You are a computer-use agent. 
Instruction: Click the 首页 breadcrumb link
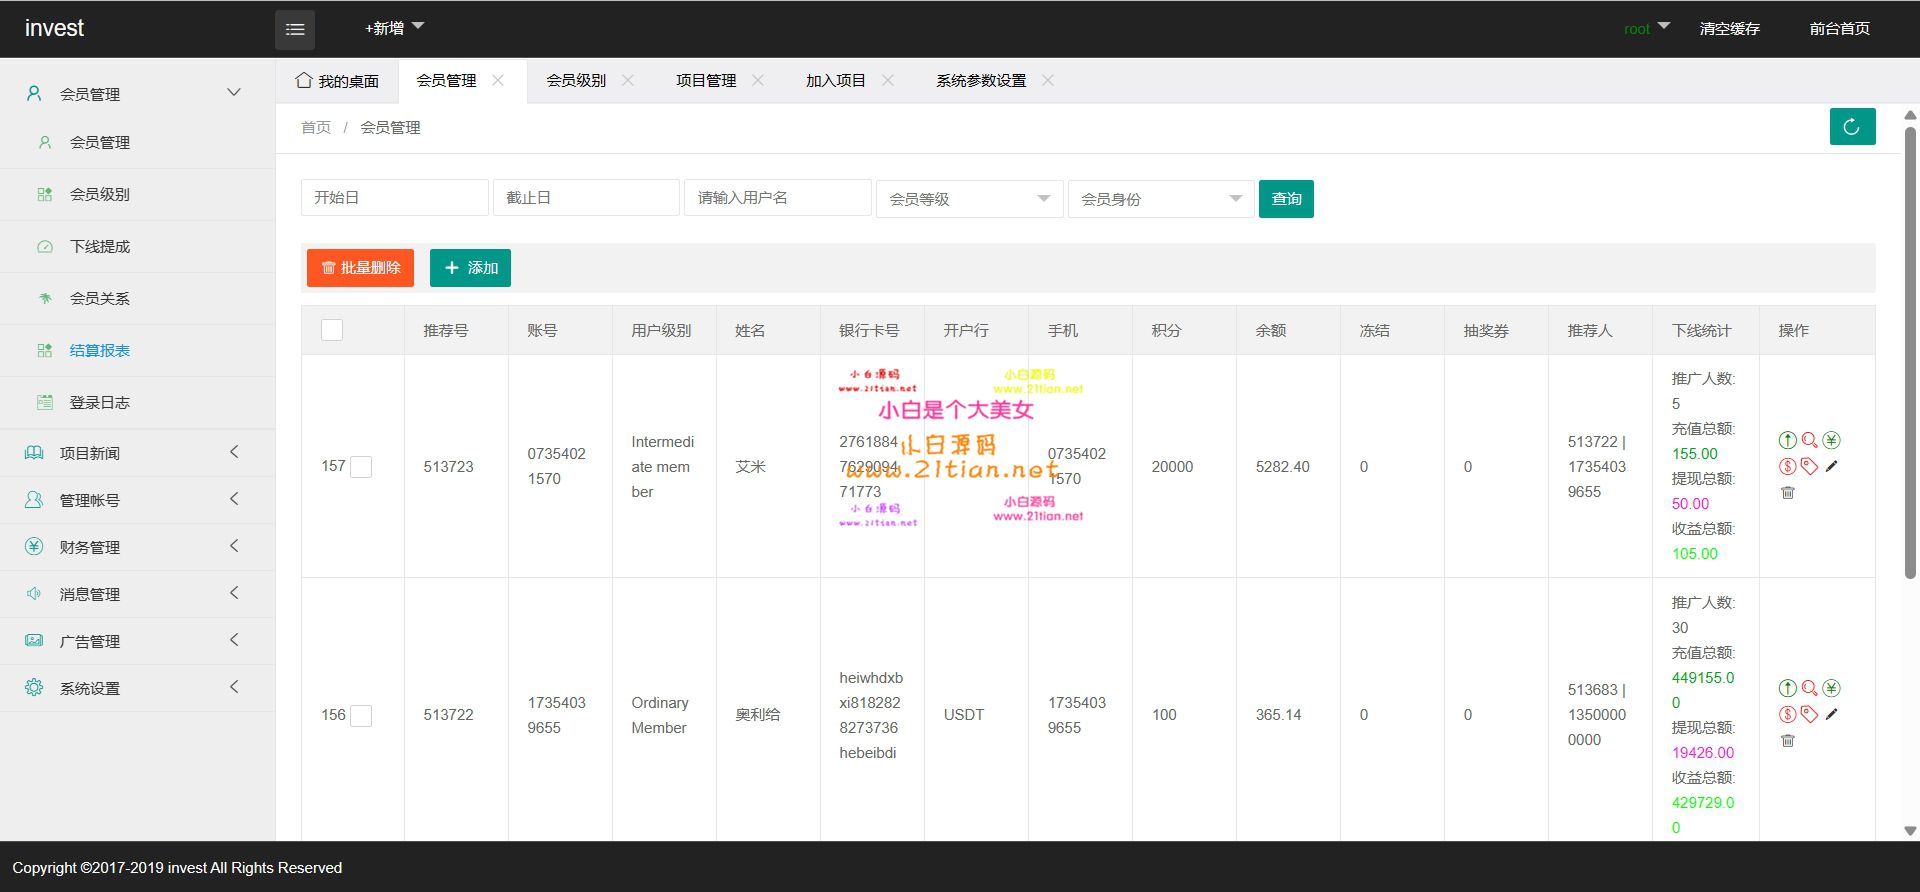[316, 127]
